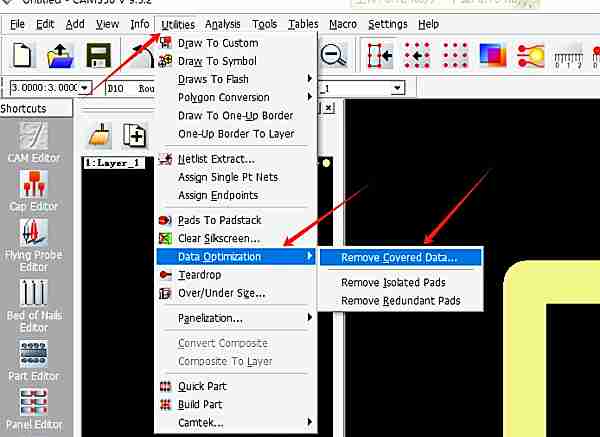This screenshot has height=437, width=600.
Task: Click Remove Isolated Pads submenu item
Action: pos(401,282)
